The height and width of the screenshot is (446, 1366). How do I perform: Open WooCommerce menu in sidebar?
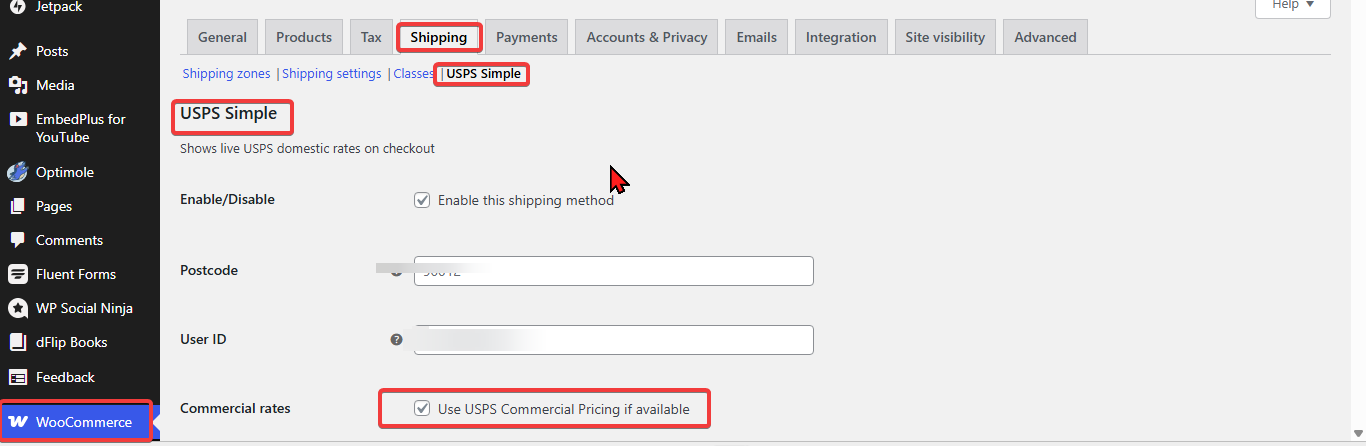point(77,422)
